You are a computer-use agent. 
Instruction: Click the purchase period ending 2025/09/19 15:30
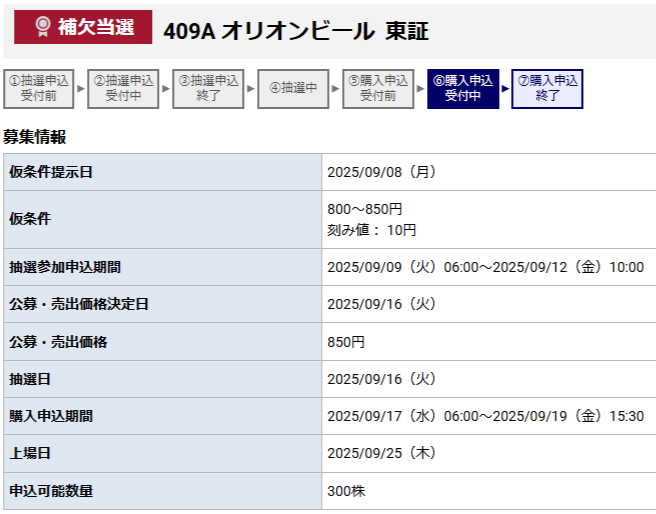(485, 416)
